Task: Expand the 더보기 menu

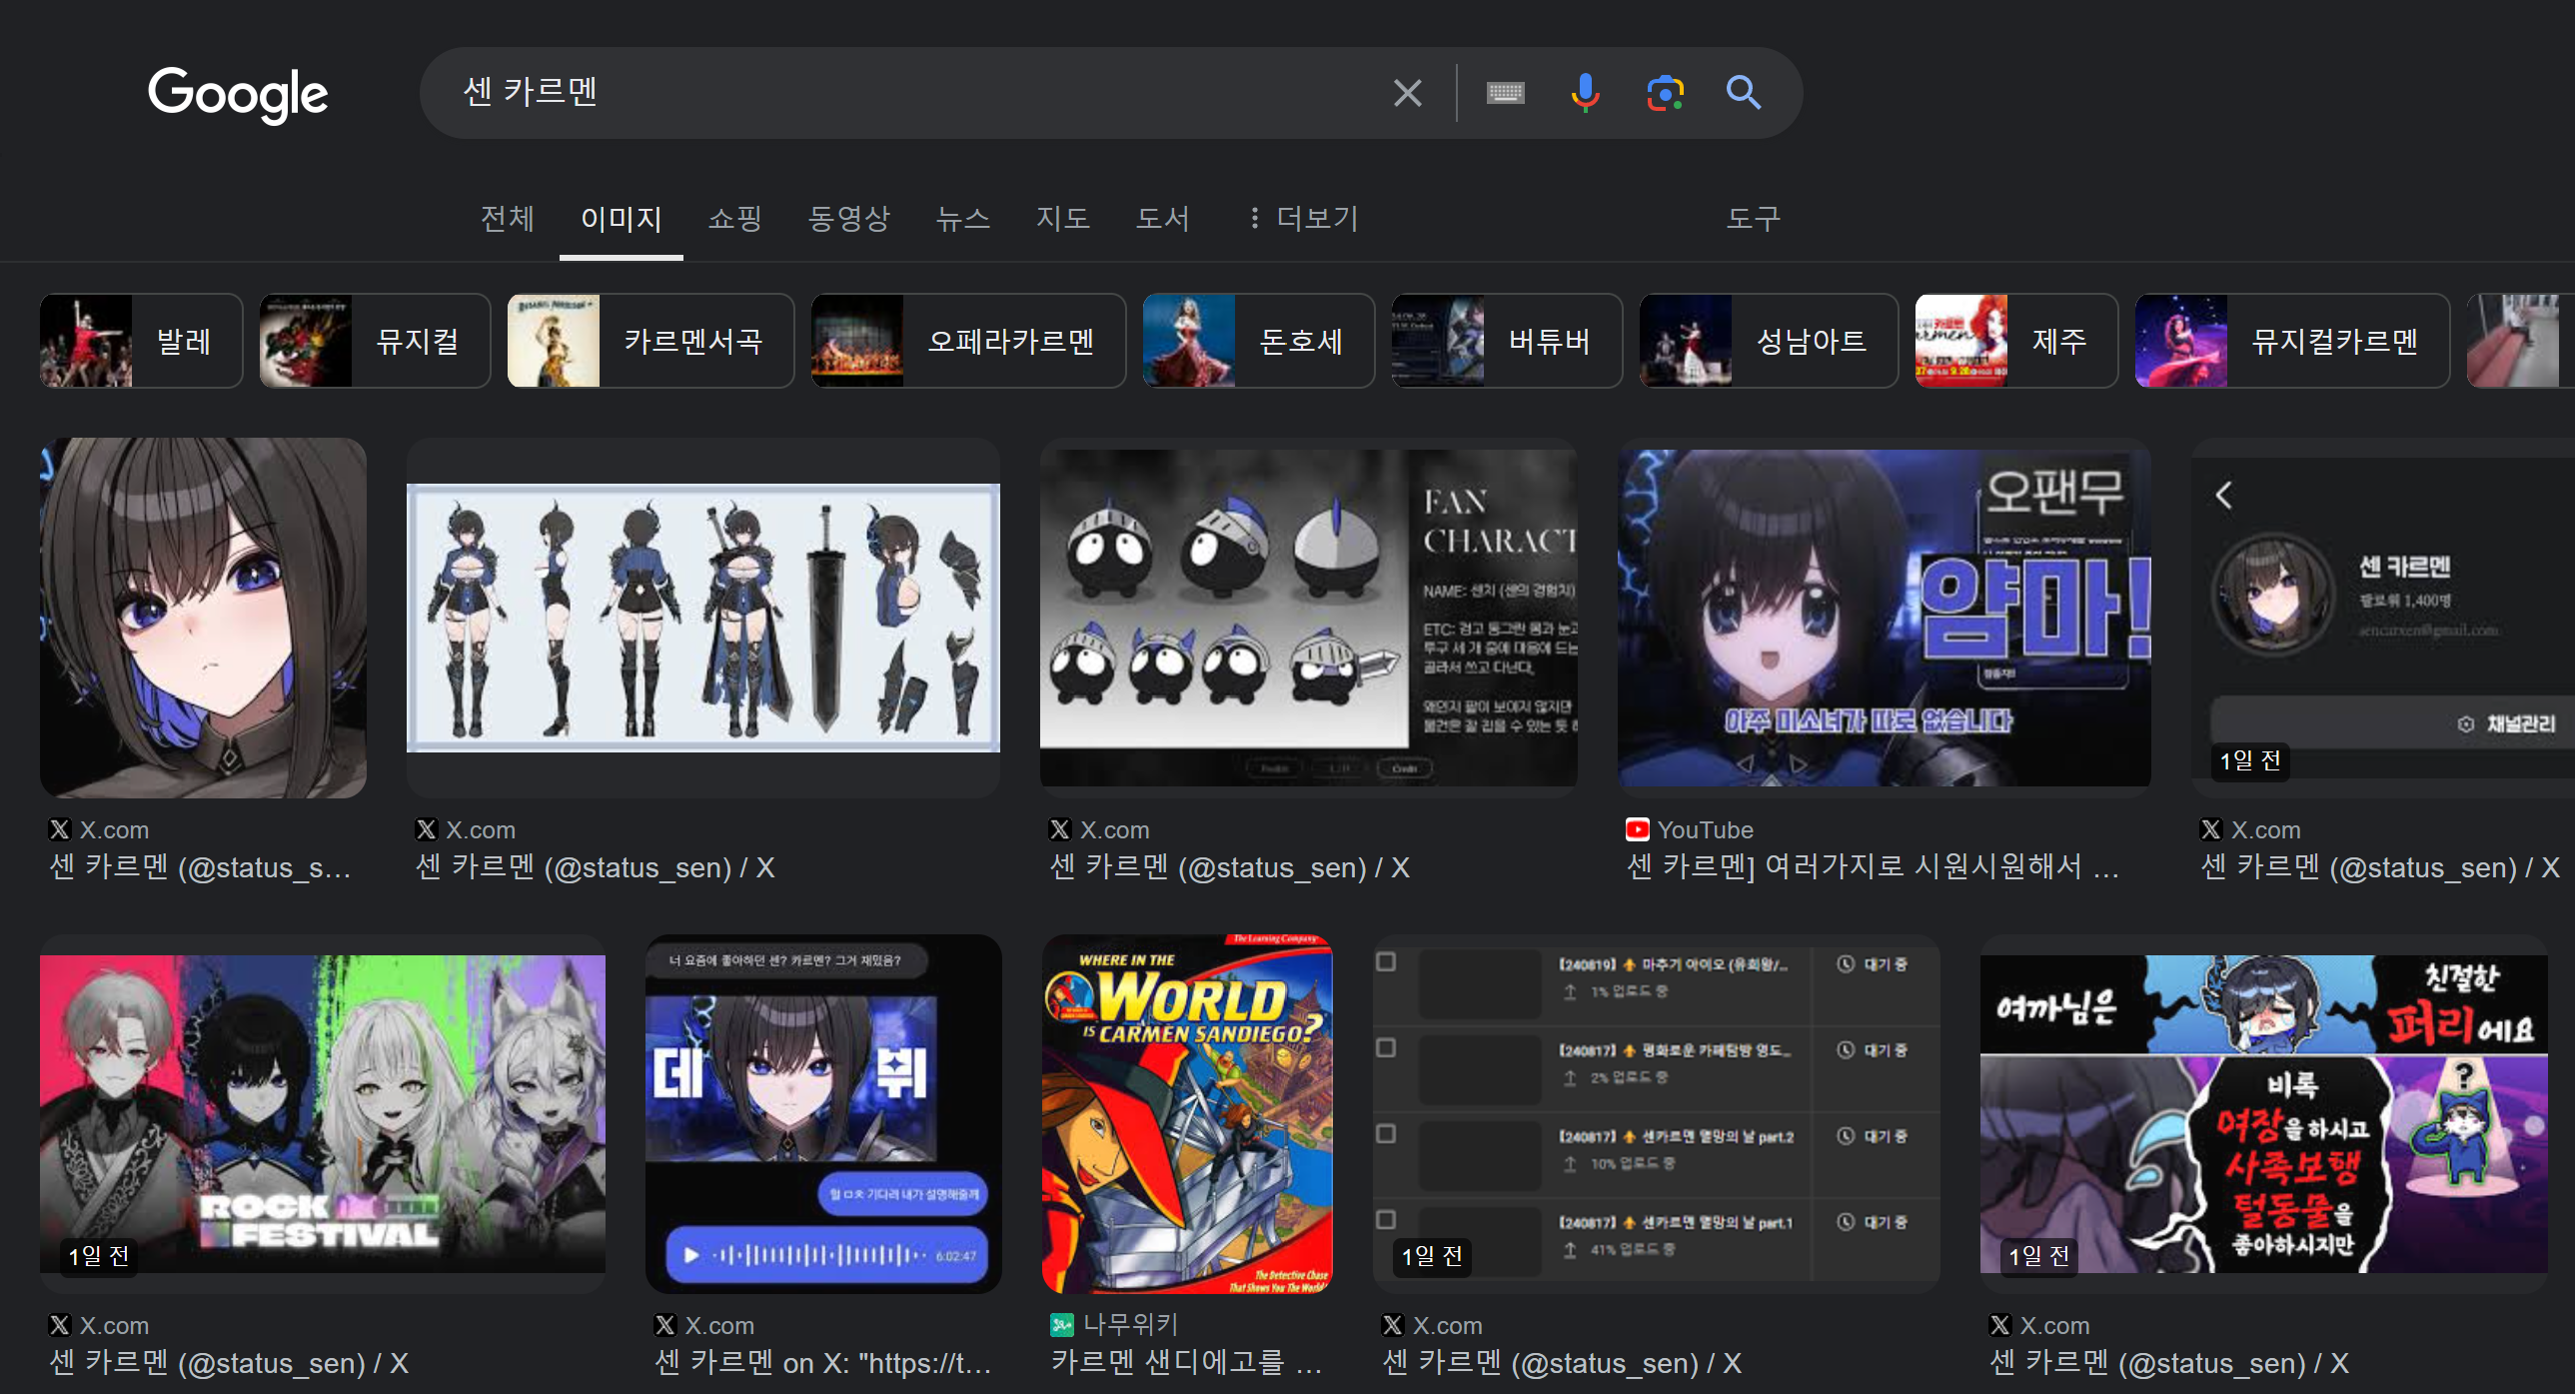Action: (1302, 218)
